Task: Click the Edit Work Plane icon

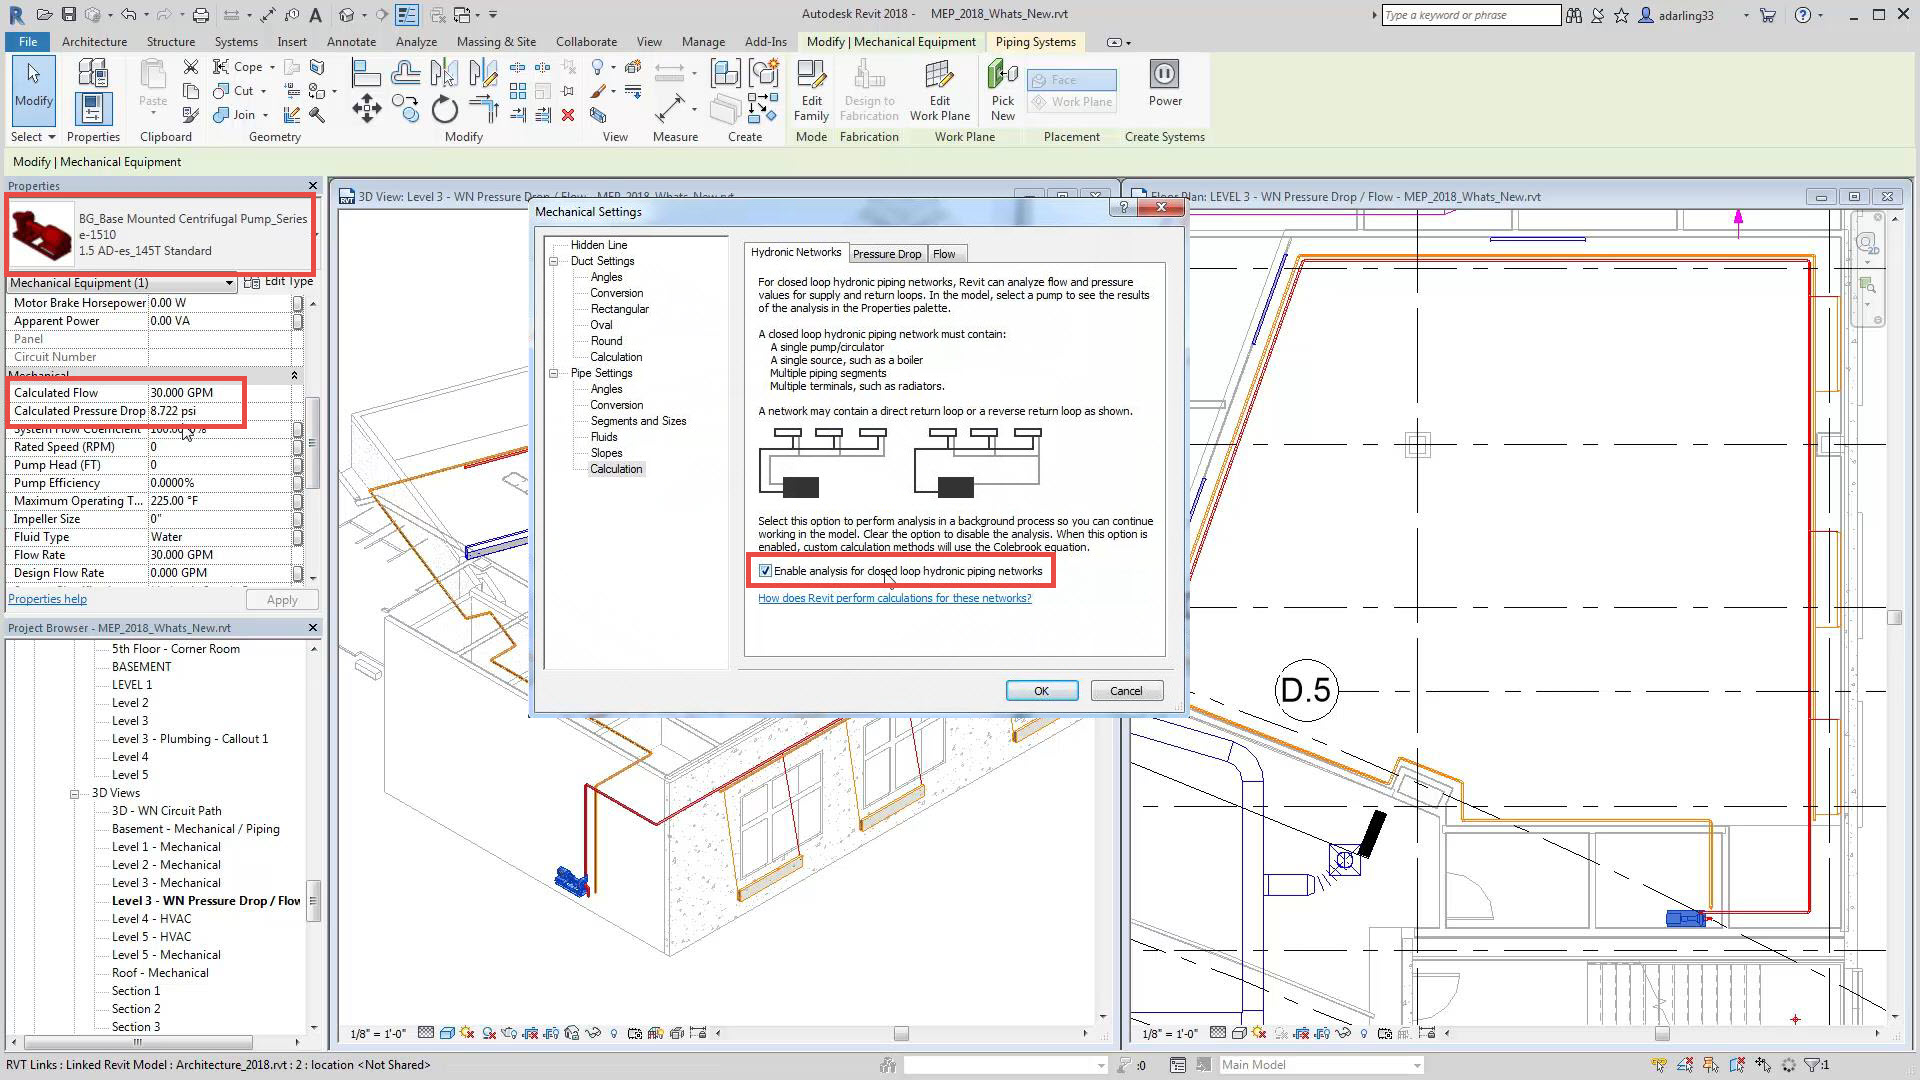Action: (939, 78)
